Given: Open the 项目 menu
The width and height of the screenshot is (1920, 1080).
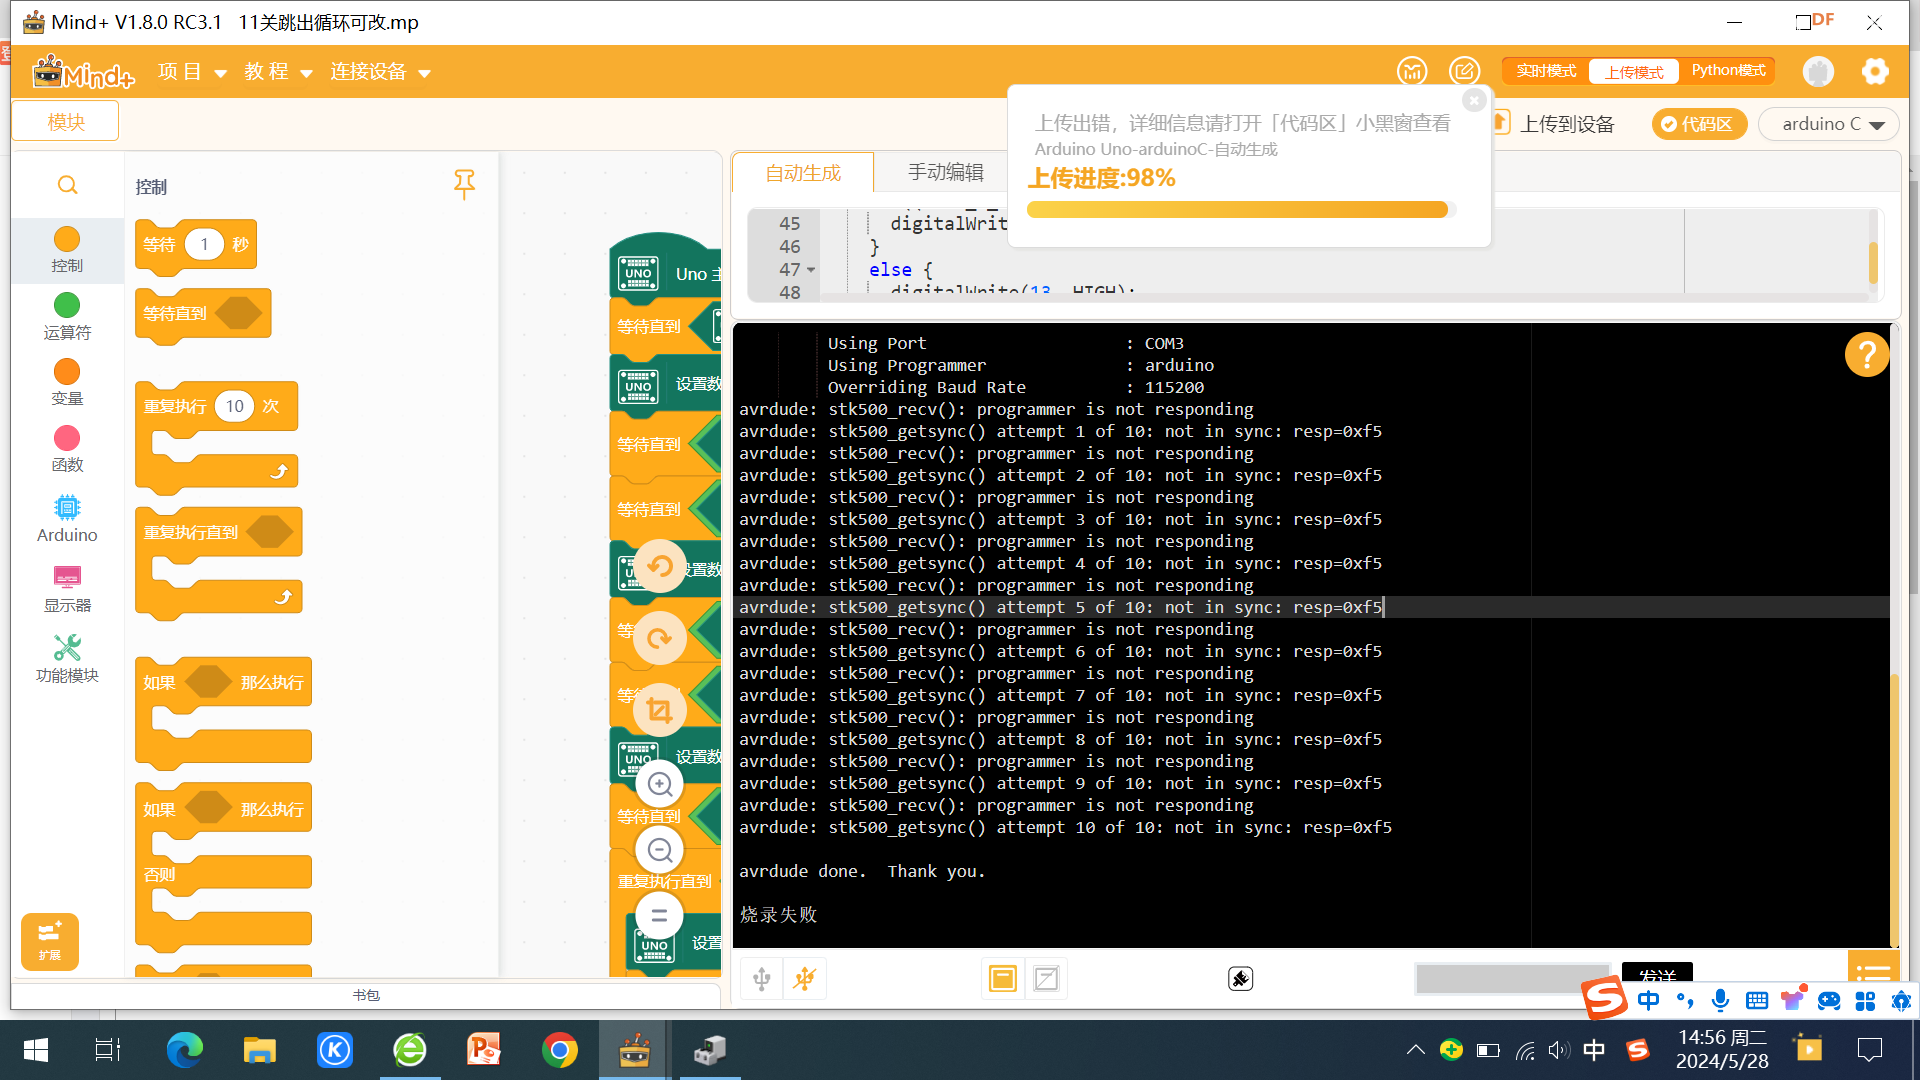Looking at the screenshot, I should (192, 72).
